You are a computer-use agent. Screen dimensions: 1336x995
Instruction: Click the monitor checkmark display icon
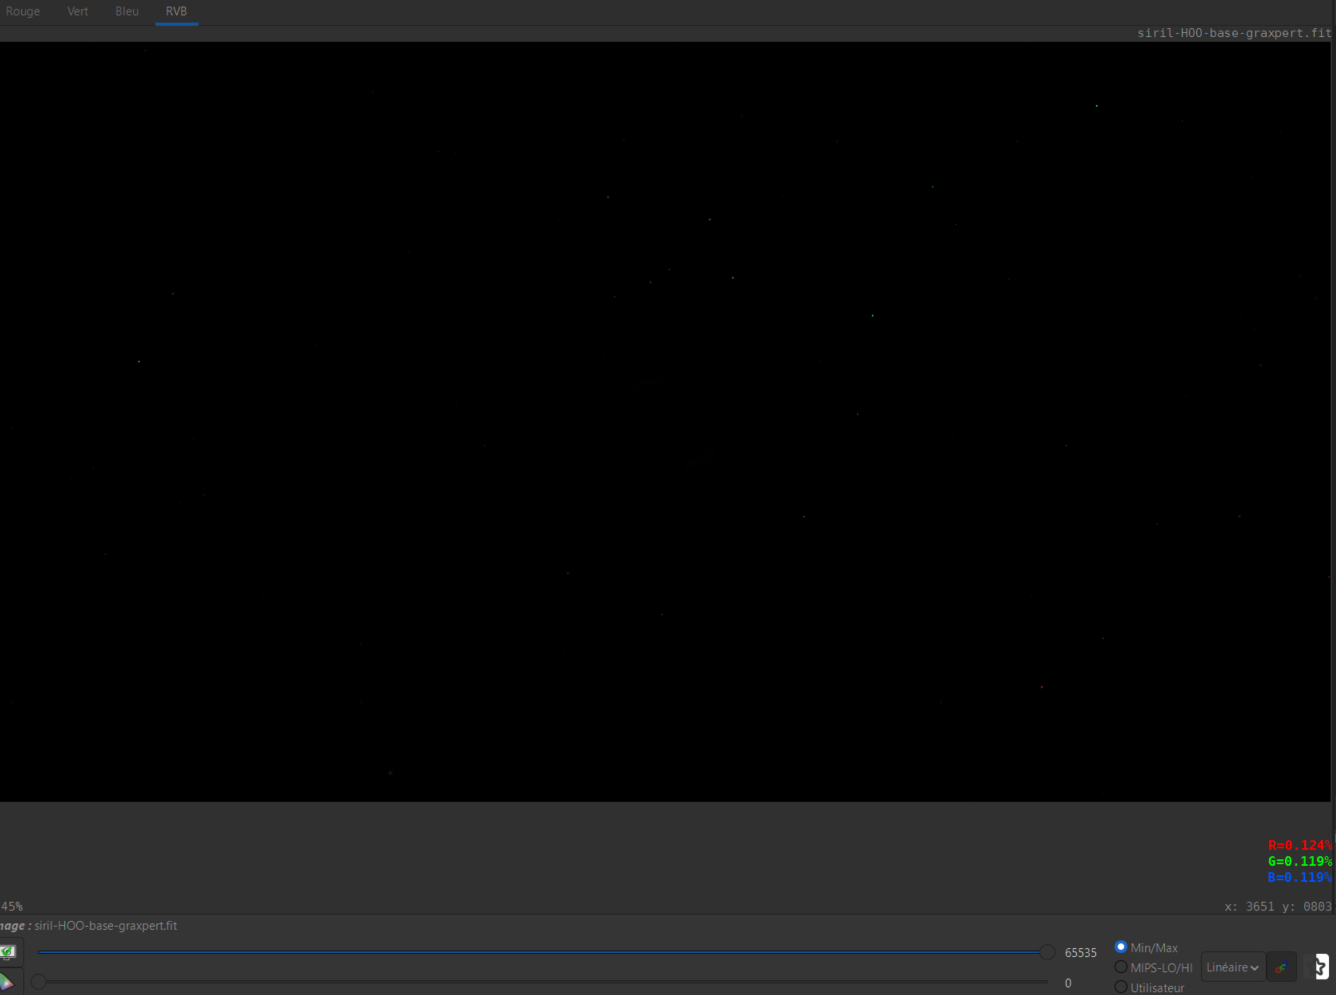click(7, 952)
